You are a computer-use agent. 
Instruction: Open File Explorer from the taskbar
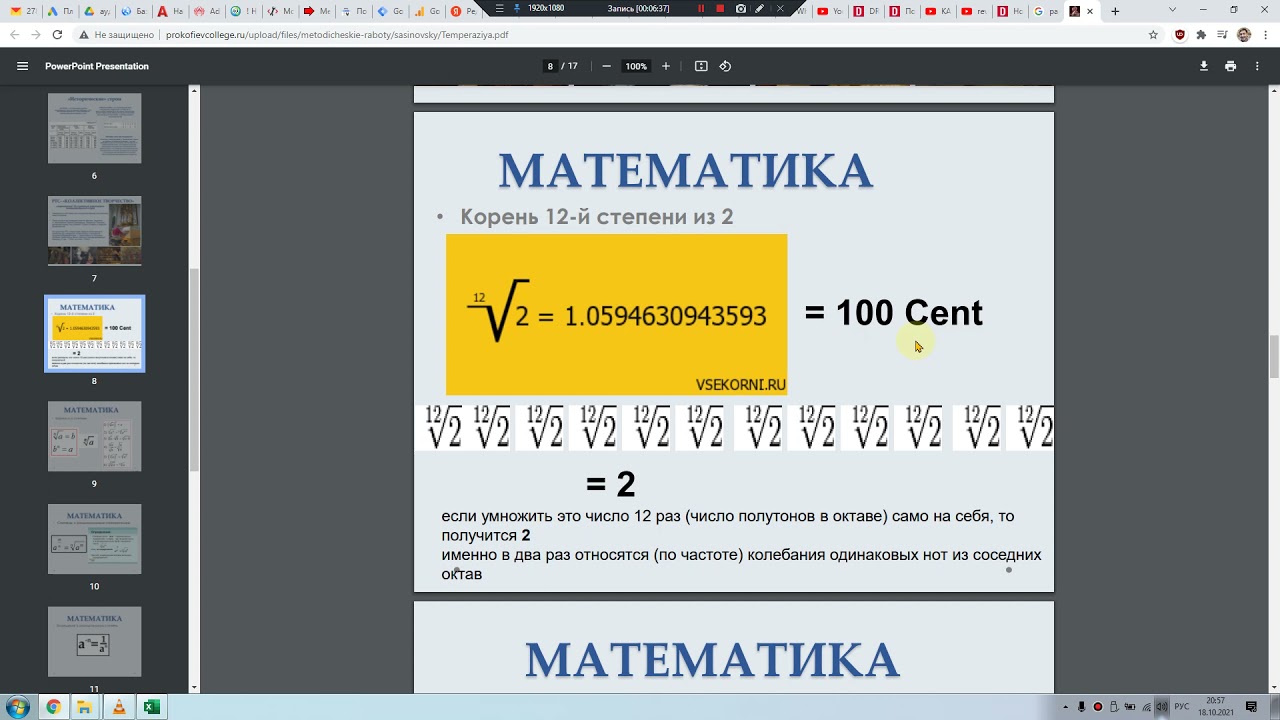pyautogui.click(x=86, y=707)
